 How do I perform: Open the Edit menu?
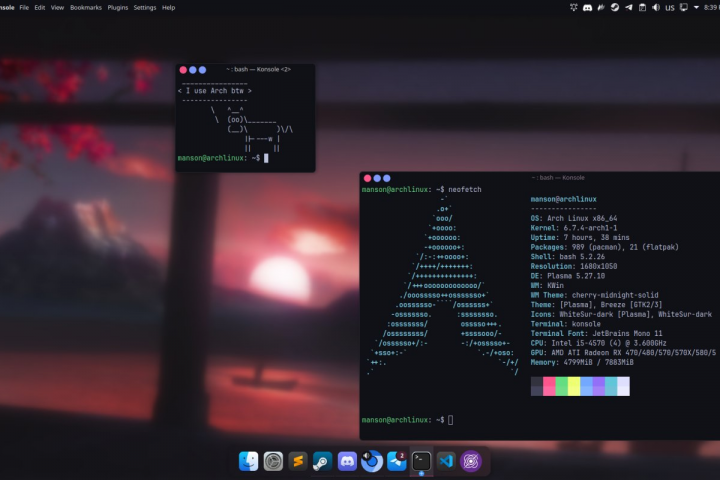tap(40, 7)
